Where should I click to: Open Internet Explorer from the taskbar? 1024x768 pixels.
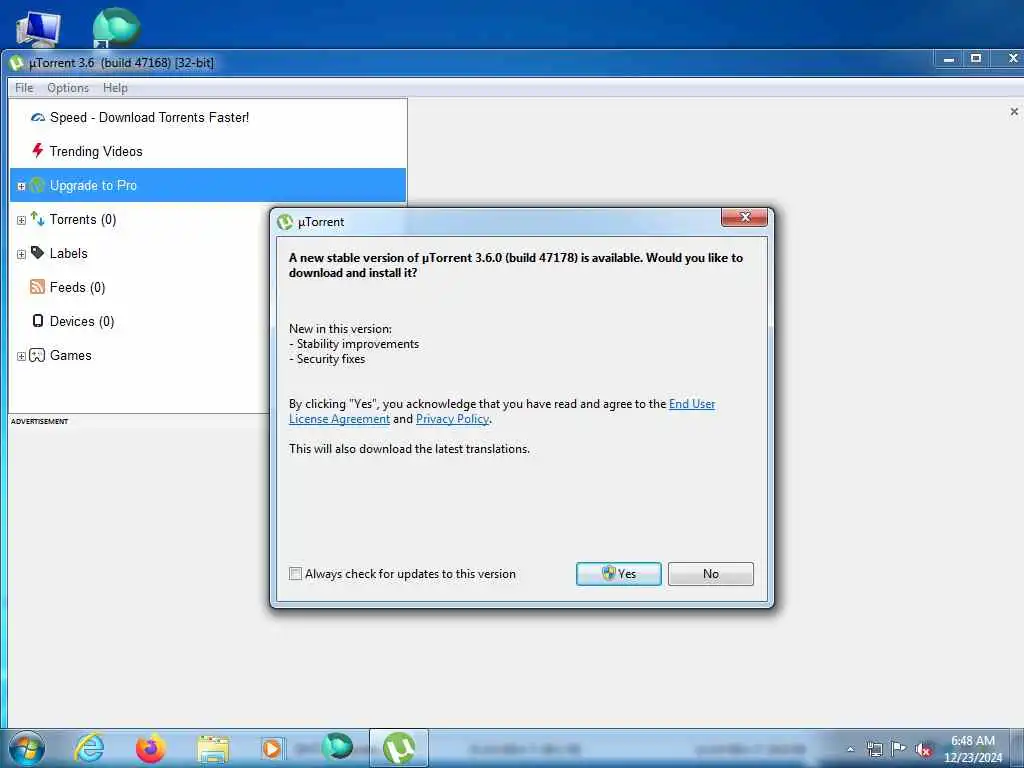click(89, 748)
